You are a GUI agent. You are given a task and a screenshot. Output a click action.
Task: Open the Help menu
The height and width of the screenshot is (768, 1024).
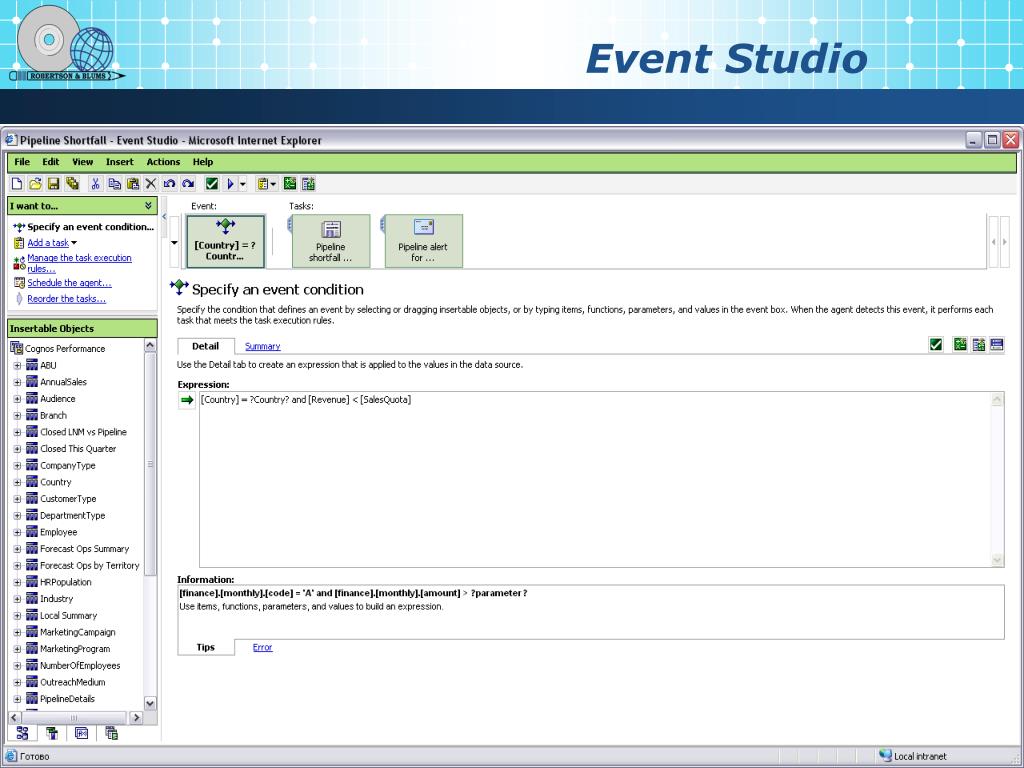pos(202,162)
